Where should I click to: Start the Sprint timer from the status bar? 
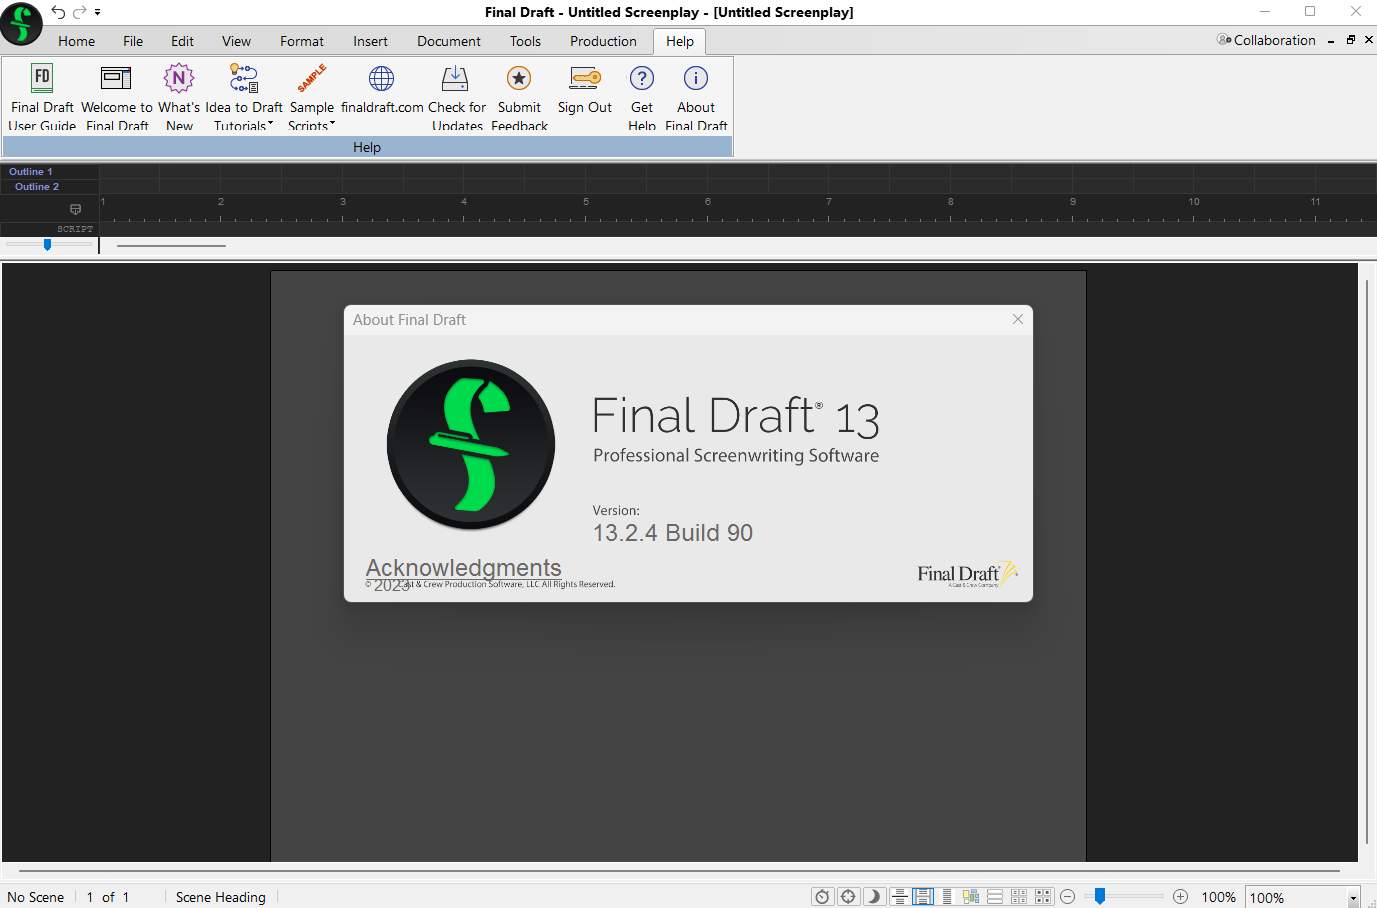click(x=822, y=897)
